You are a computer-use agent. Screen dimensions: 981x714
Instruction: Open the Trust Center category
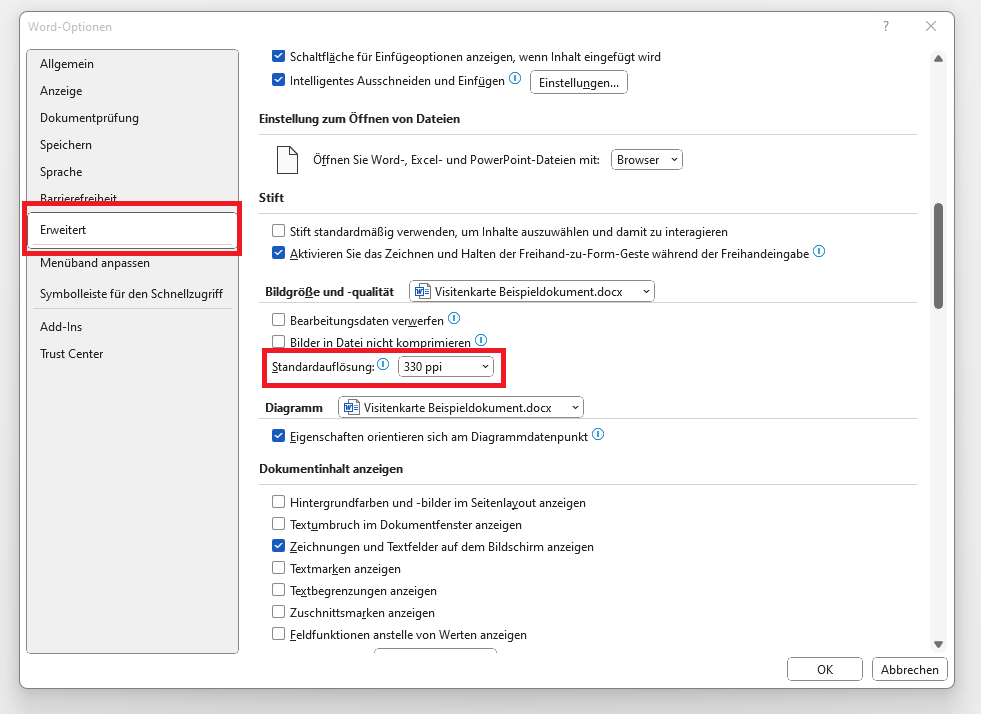click(71, 354)
